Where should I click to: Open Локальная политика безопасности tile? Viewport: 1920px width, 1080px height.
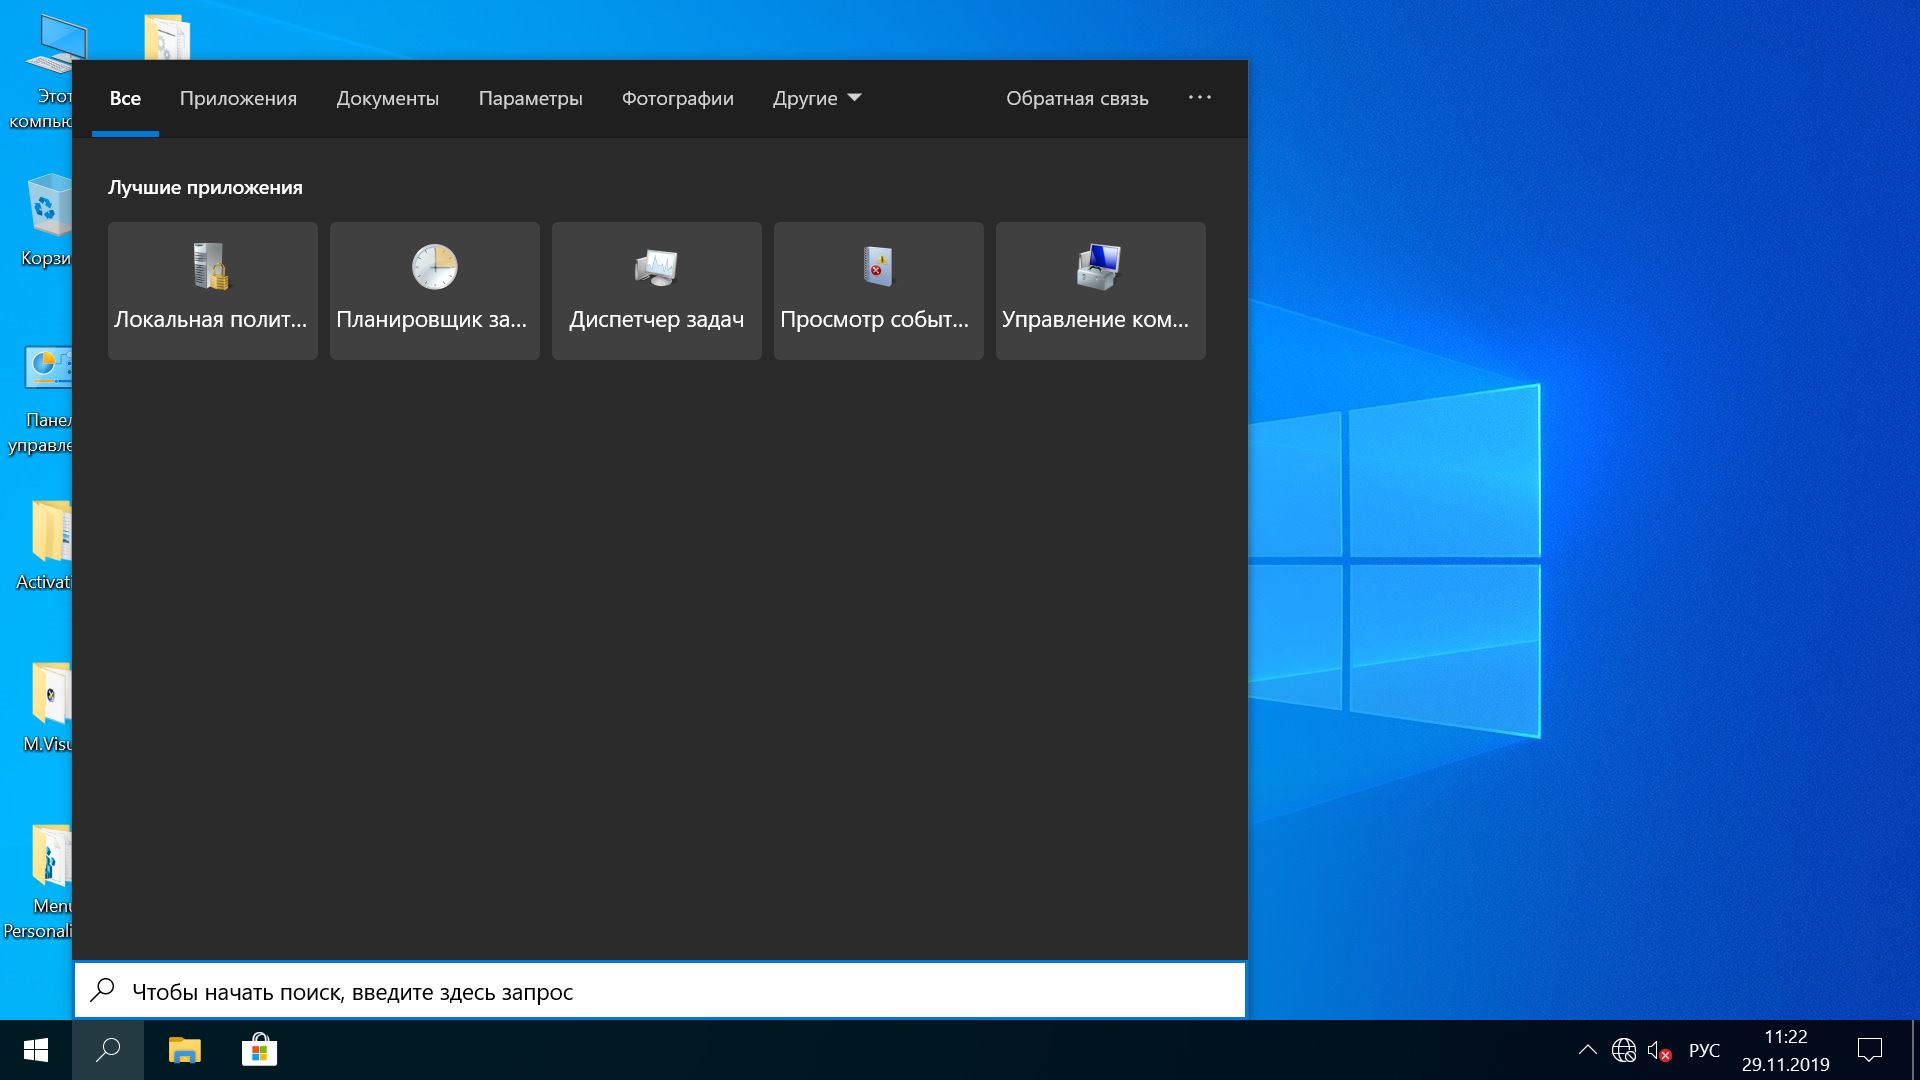click(212, 290)
